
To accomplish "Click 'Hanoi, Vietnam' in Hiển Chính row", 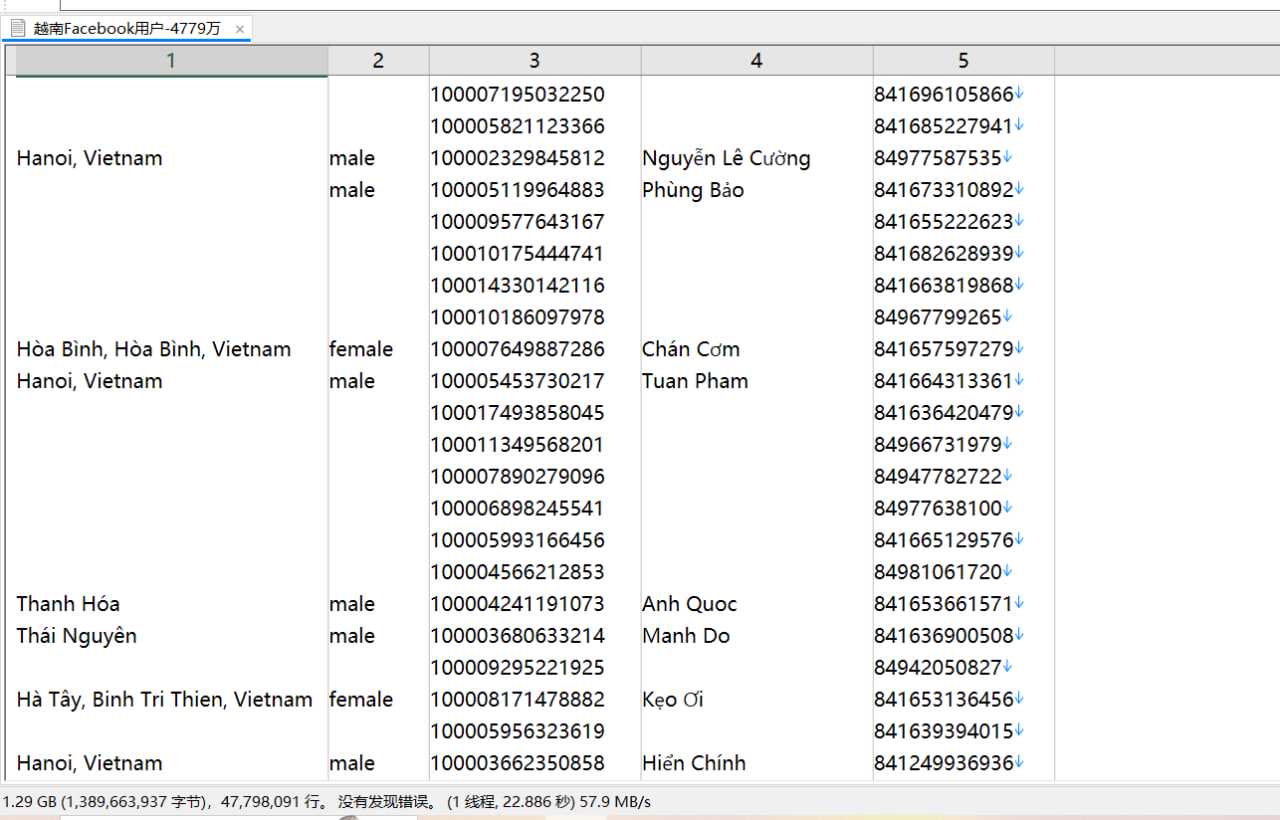I will click(x=89, y=763).
